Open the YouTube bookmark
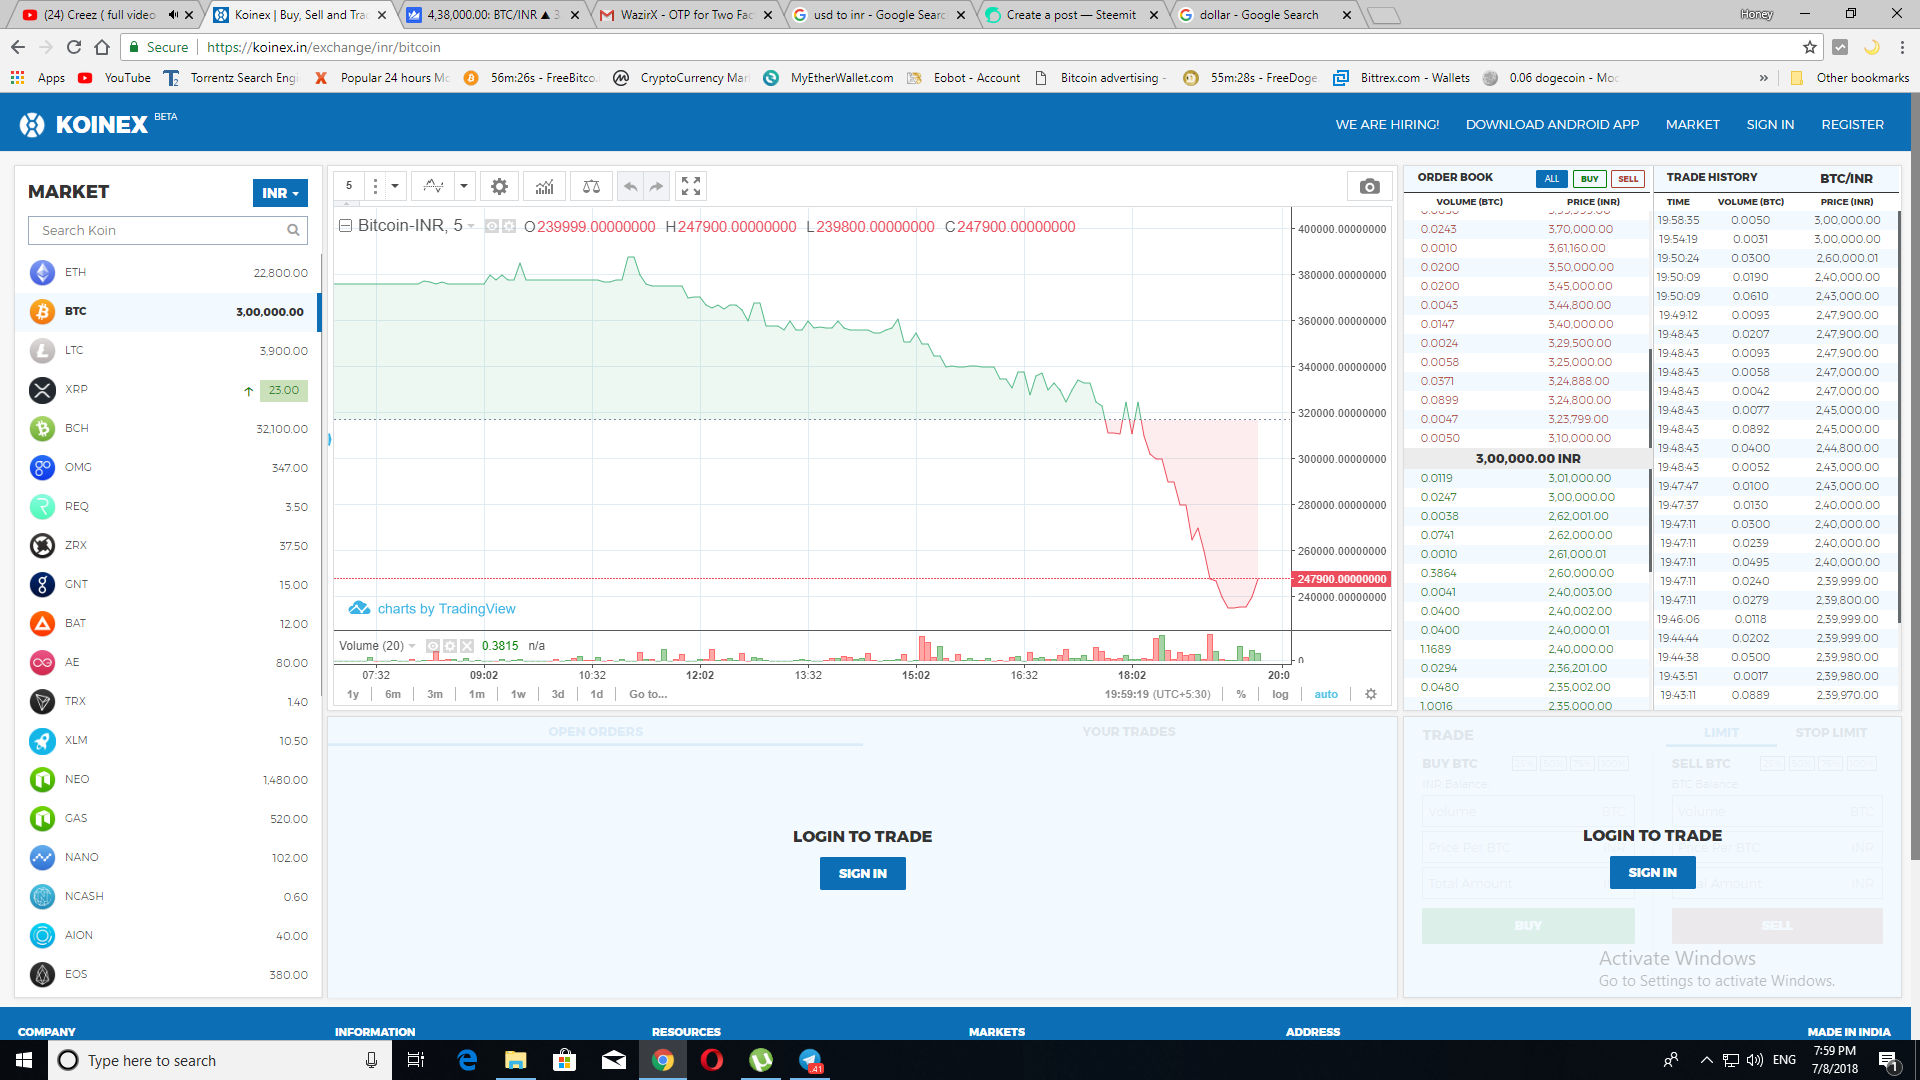This screenshot has height=1080, width=1920. (x=115, y=78)
